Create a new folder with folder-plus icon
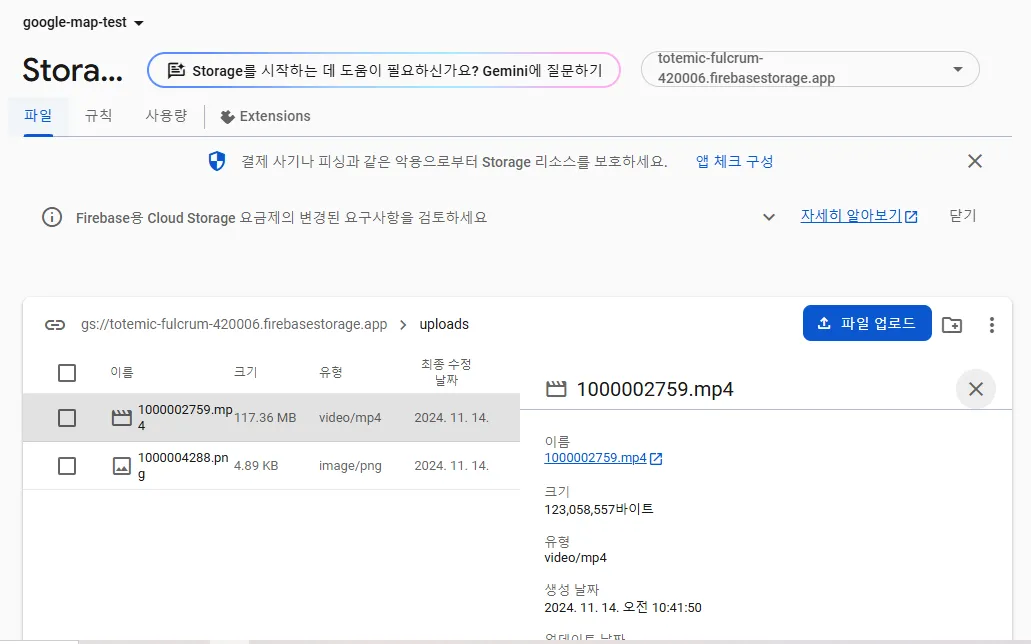 click(x=952, y=324)
